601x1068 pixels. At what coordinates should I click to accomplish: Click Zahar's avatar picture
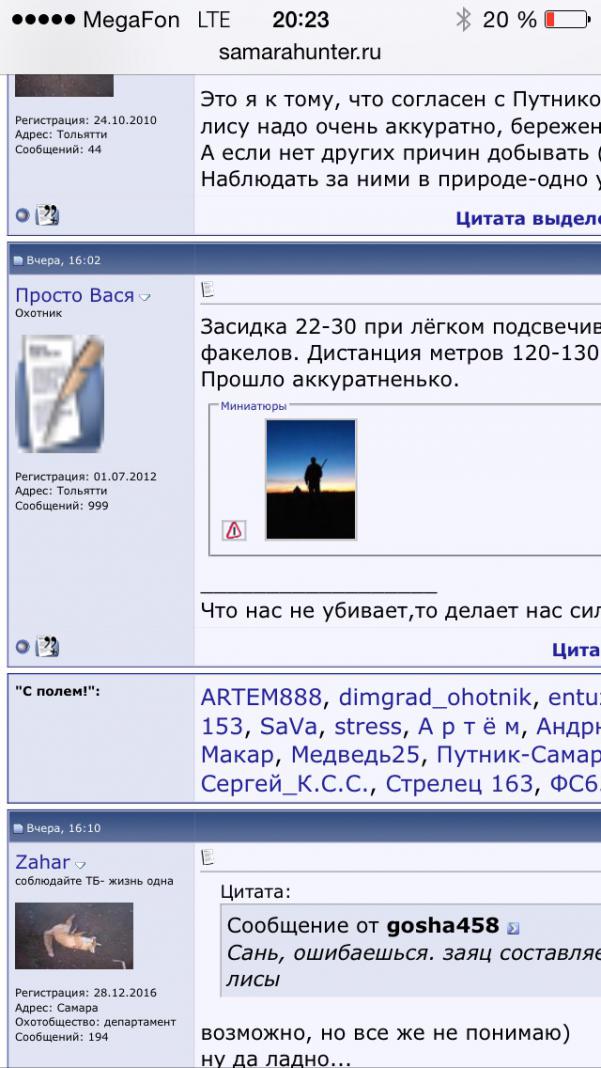(74, 936)
